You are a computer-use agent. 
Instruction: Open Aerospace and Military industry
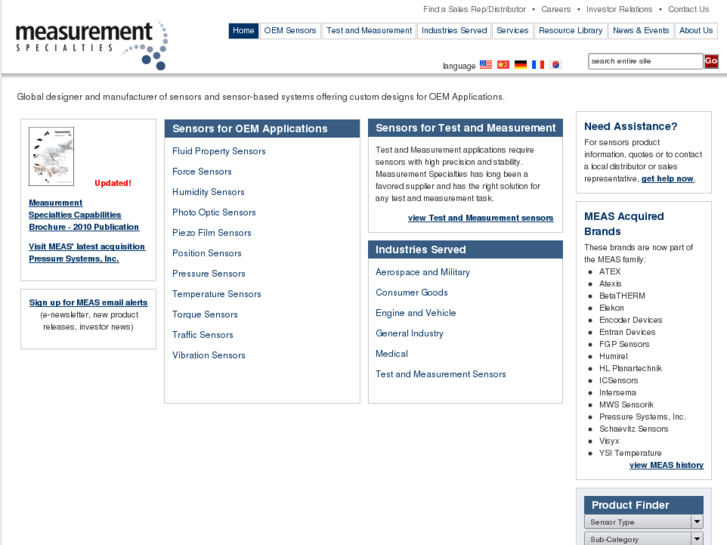(422, 272)
